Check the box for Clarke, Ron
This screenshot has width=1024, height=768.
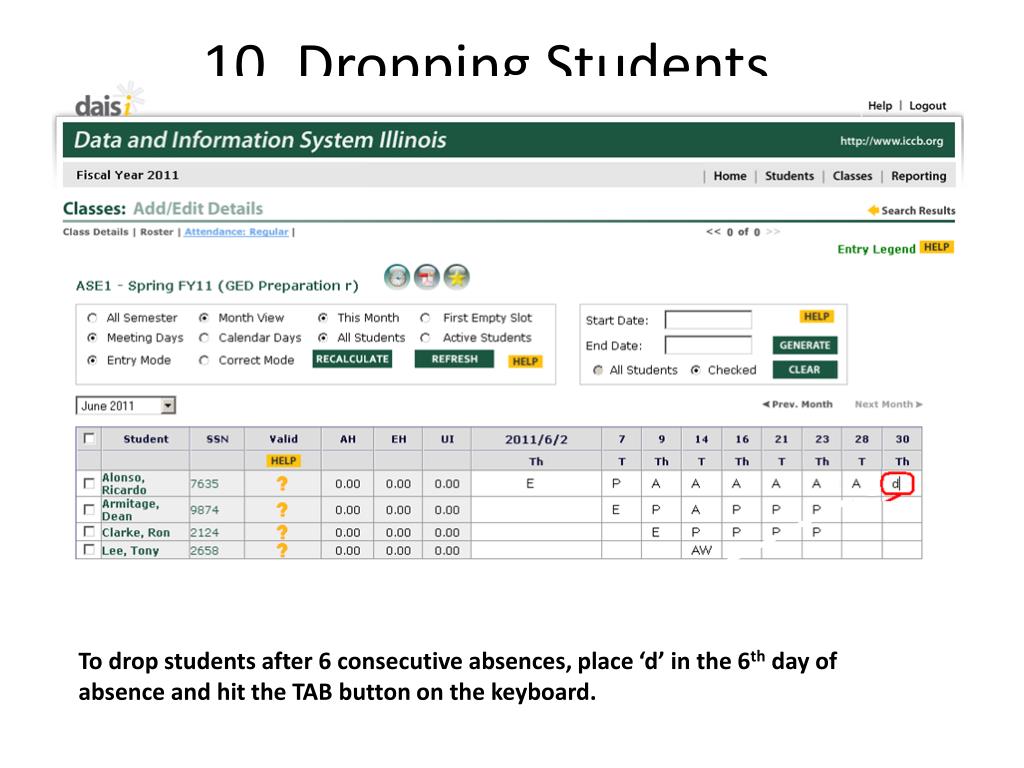tap(89, 532)
